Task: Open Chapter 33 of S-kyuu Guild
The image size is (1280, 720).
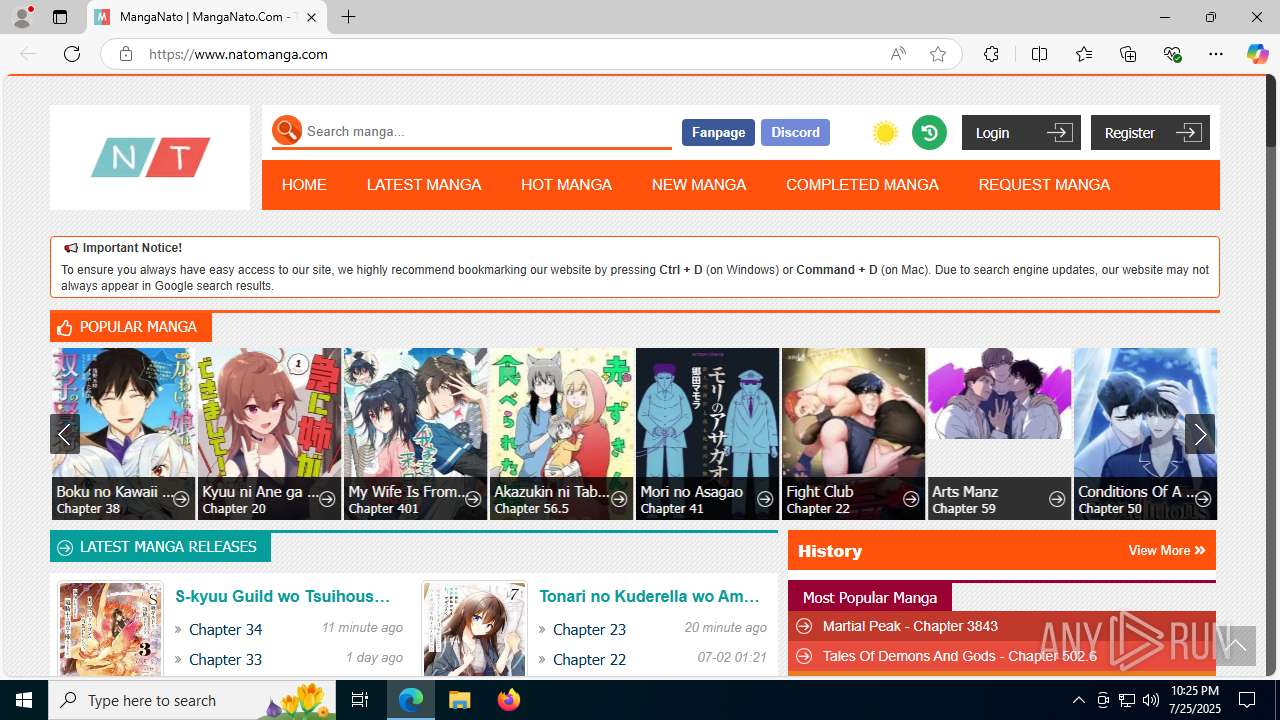Action: (x=226, y=659)
